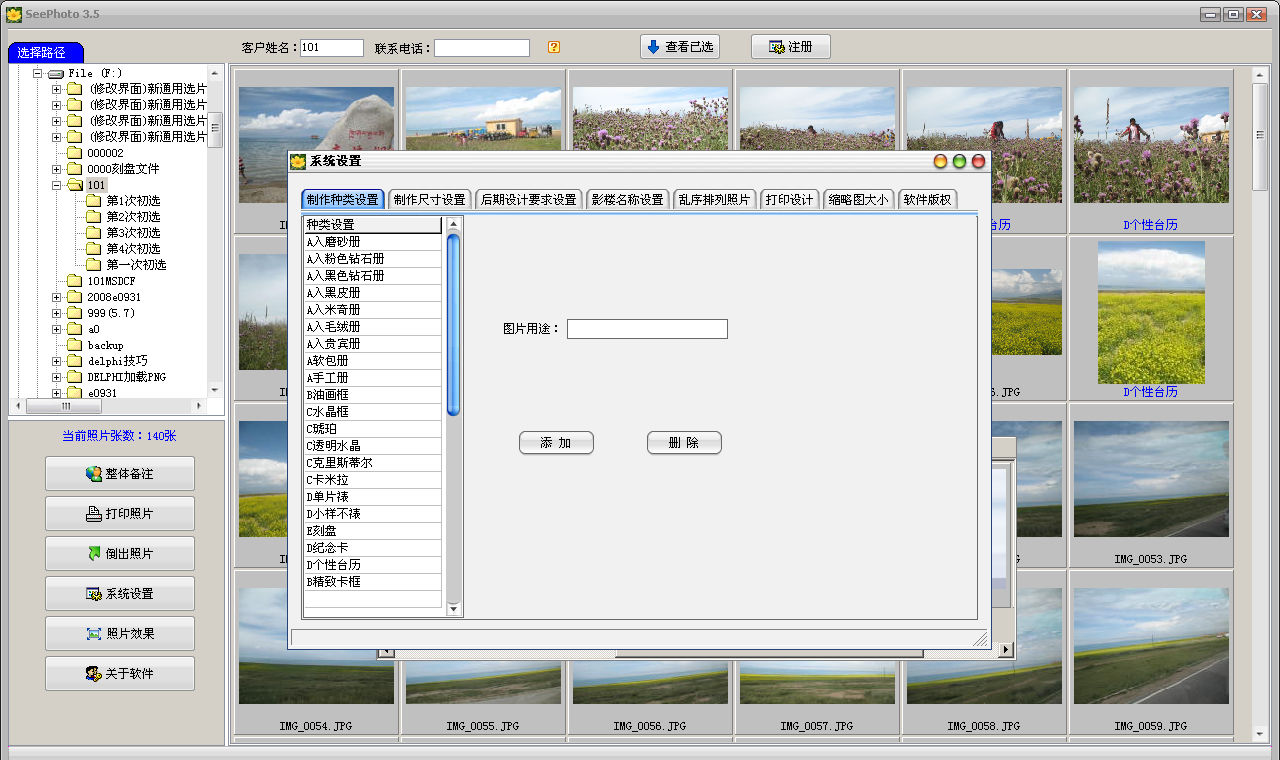Expand the e0931 folder
Screen dimensions: 1280x760
click(57, 393)
